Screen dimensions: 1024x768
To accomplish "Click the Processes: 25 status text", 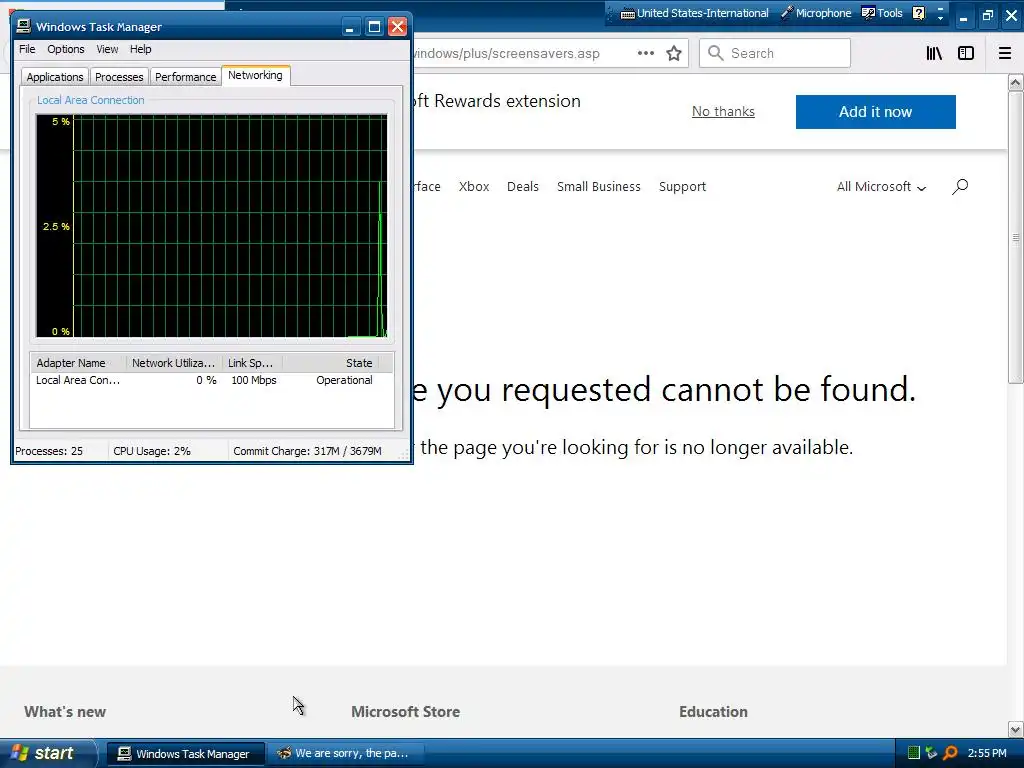I will click(x=49, y=451).
